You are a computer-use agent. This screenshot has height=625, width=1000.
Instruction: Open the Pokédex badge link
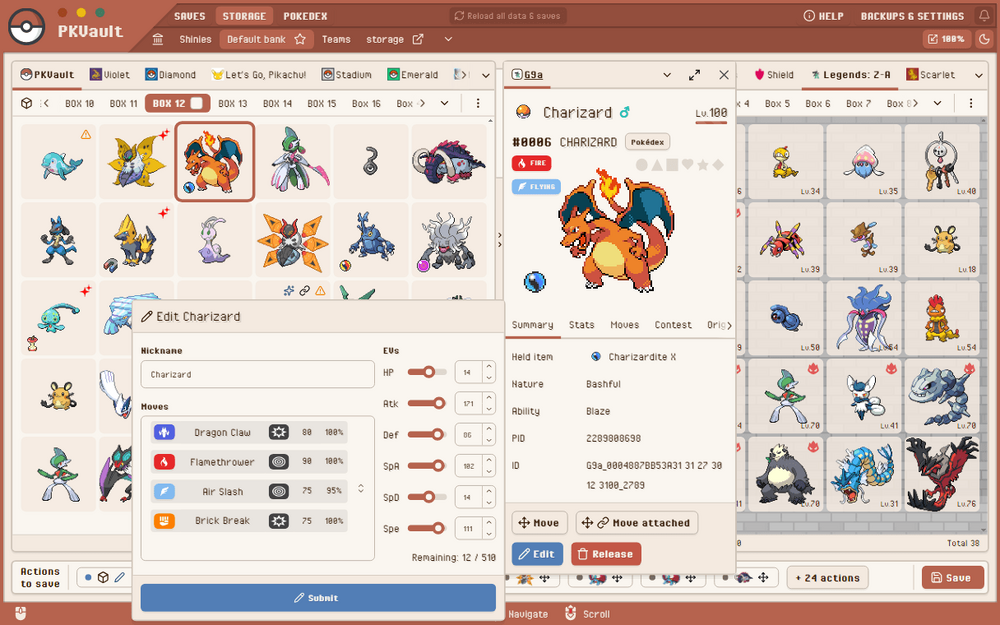coord(647,142)
